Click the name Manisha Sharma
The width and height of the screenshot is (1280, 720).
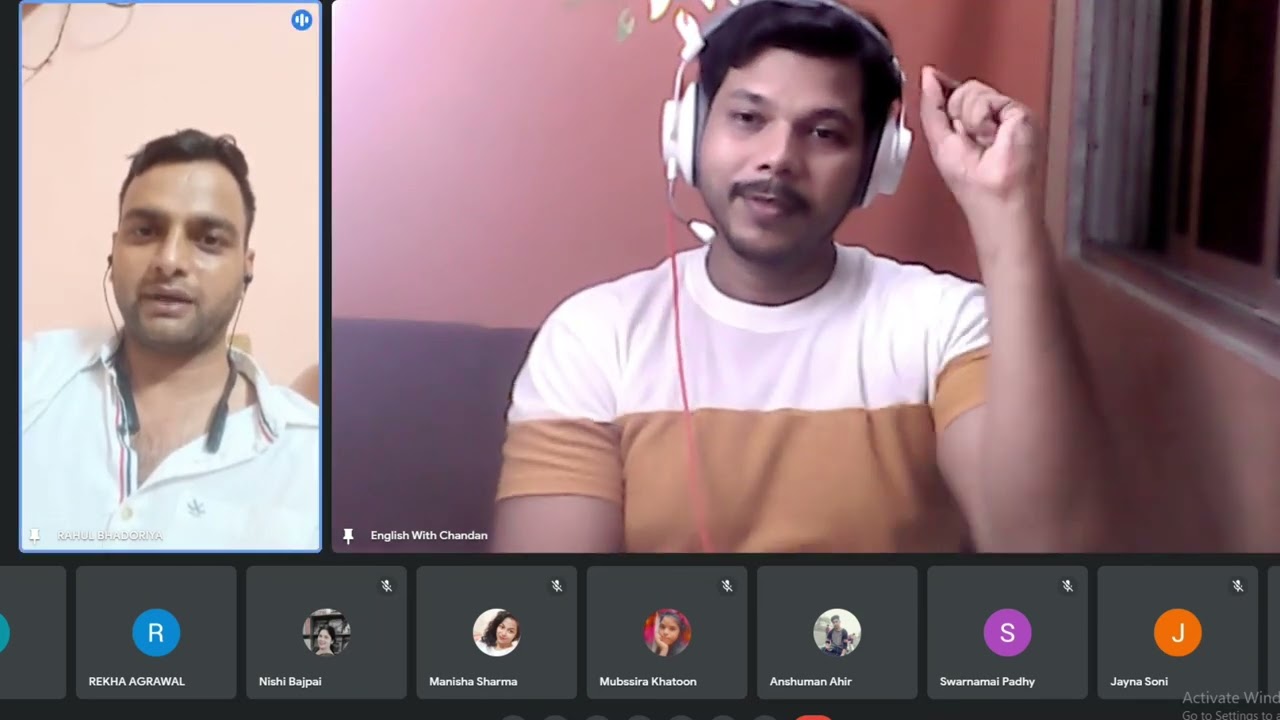coord(473,682)
